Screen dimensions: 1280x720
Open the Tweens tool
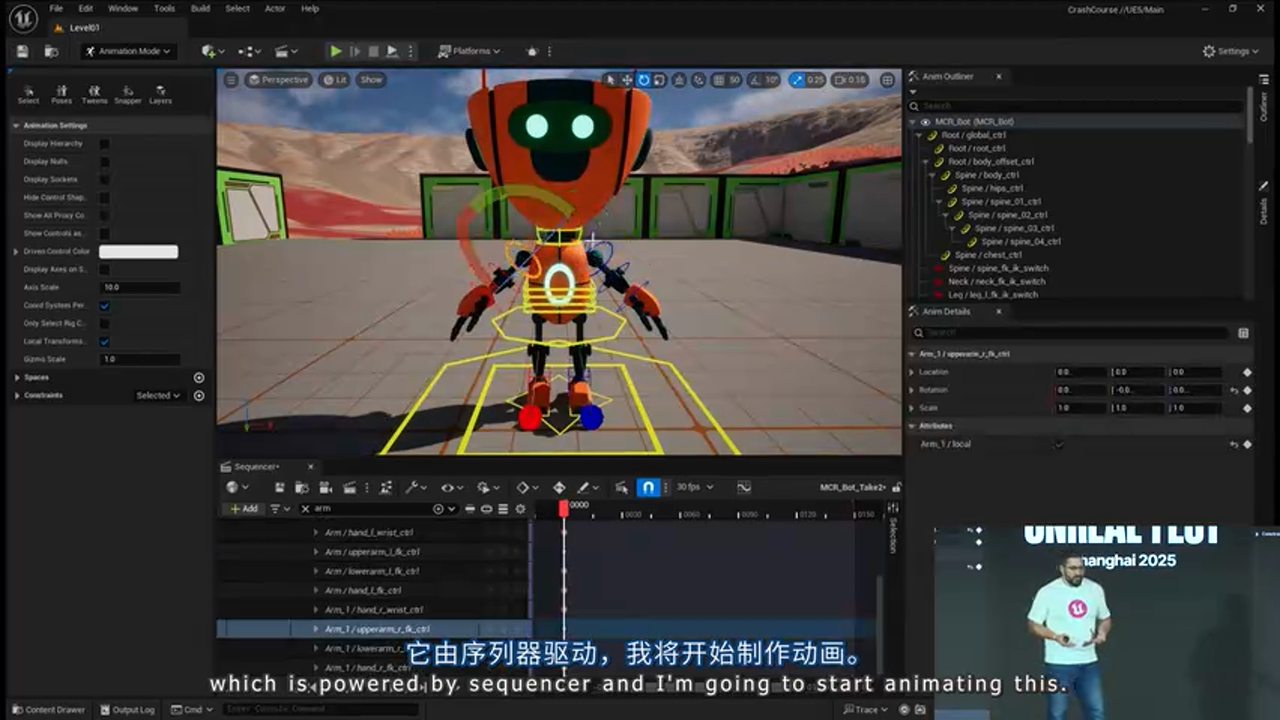tap(95, 93)
